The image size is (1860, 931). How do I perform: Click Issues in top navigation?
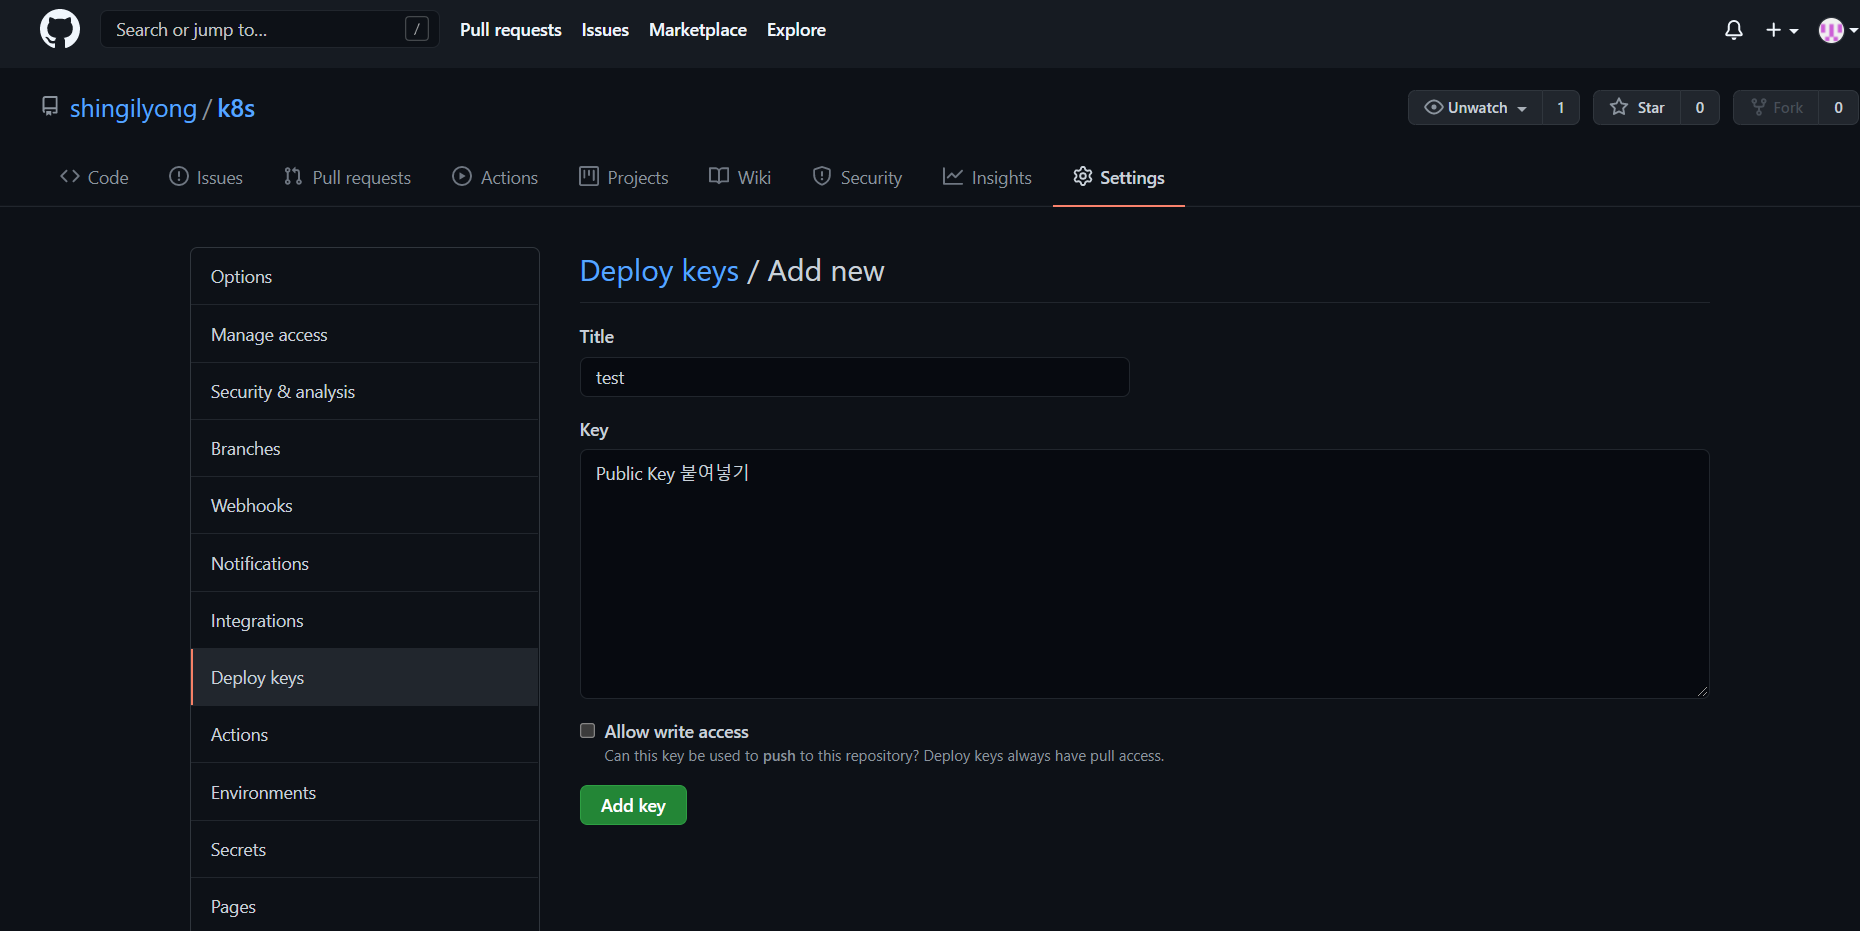[x=605, y=30]
